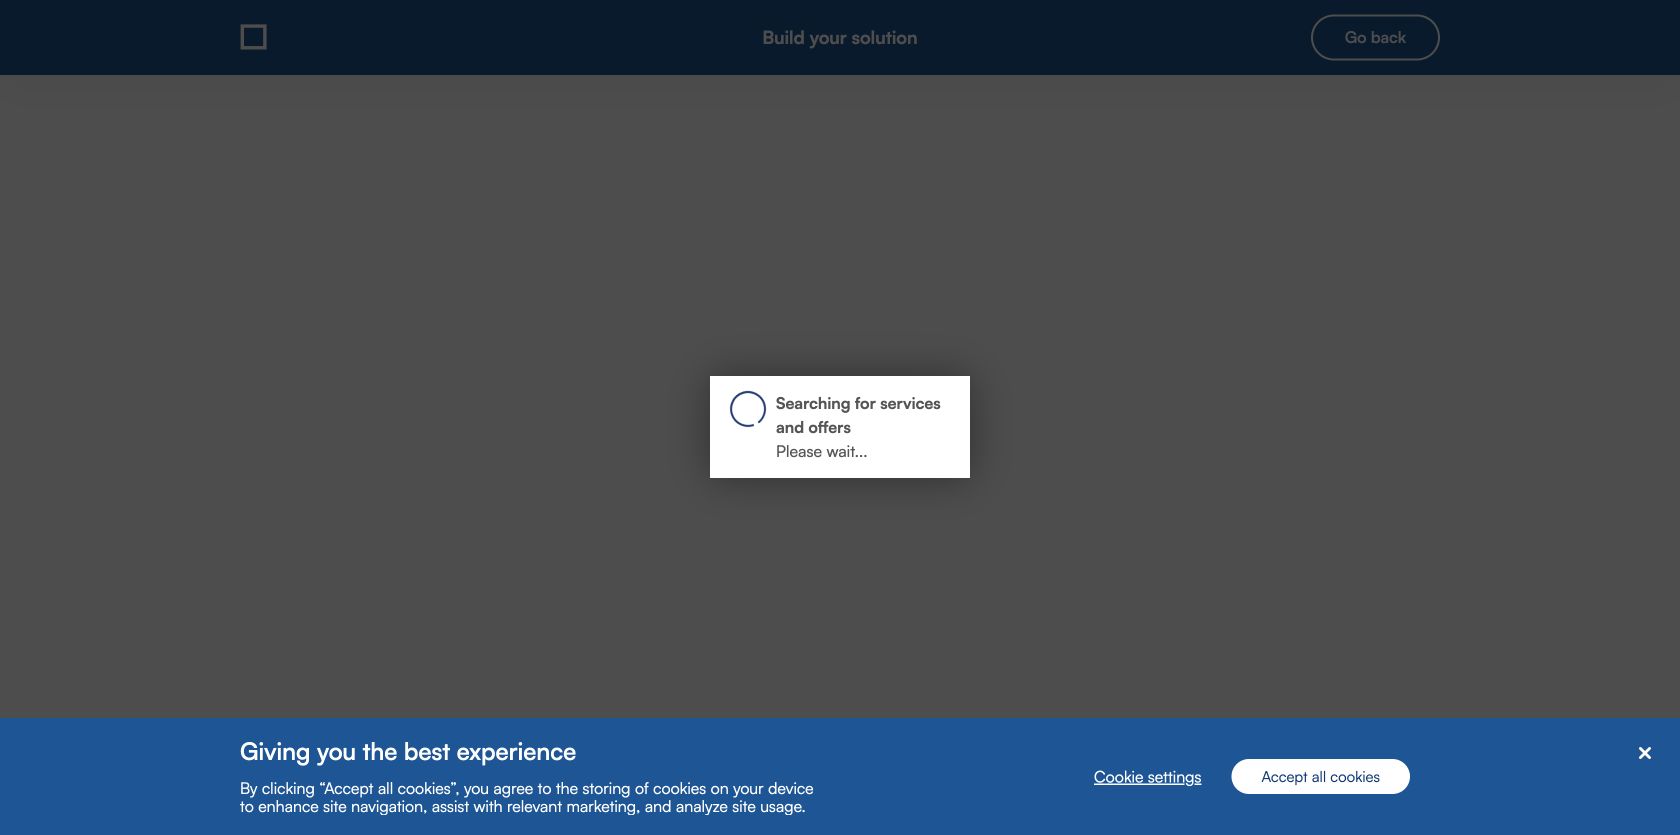Image resolution: width=1680 pixels, height=835 pixels.
Task: Click the square logo icon in header
Action: click(x=254, y=37)
